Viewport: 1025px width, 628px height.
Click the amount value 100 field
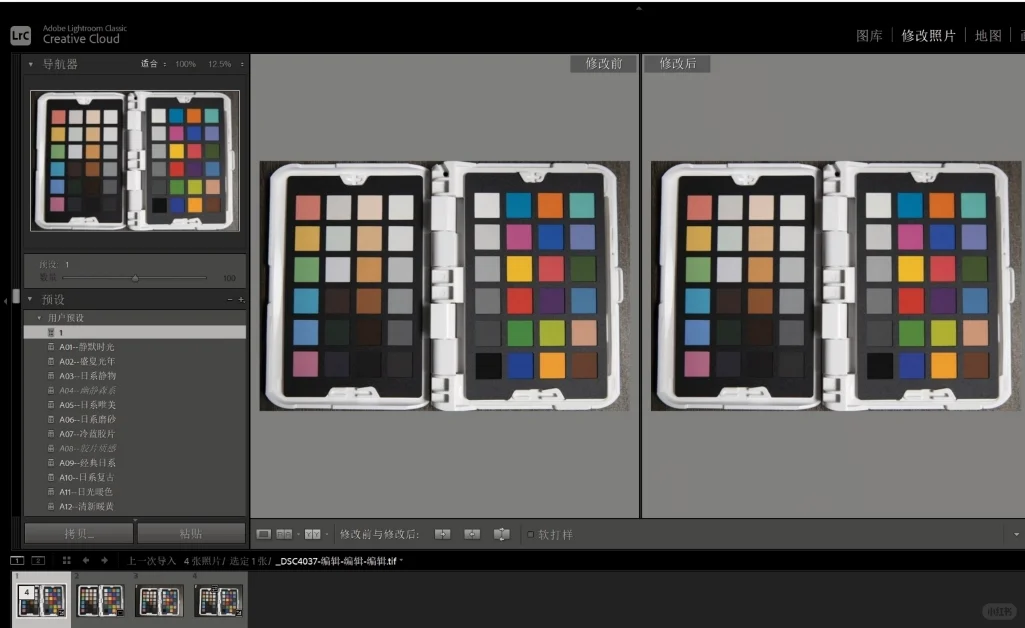click(x=229, y=278)
